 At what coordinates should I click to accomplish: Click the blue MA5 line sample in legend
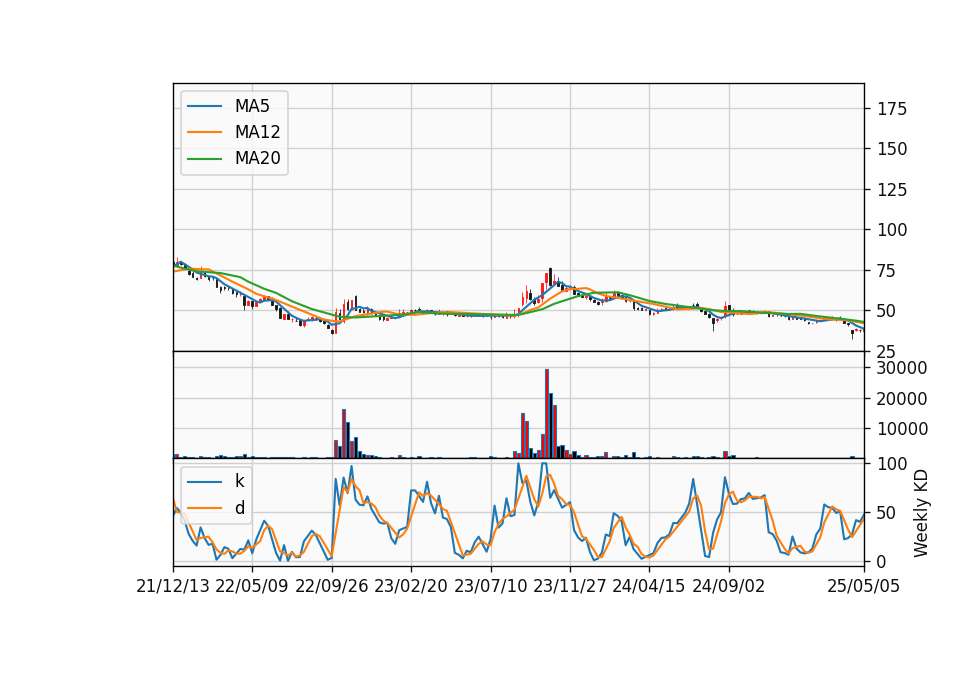tap(204, 107)
